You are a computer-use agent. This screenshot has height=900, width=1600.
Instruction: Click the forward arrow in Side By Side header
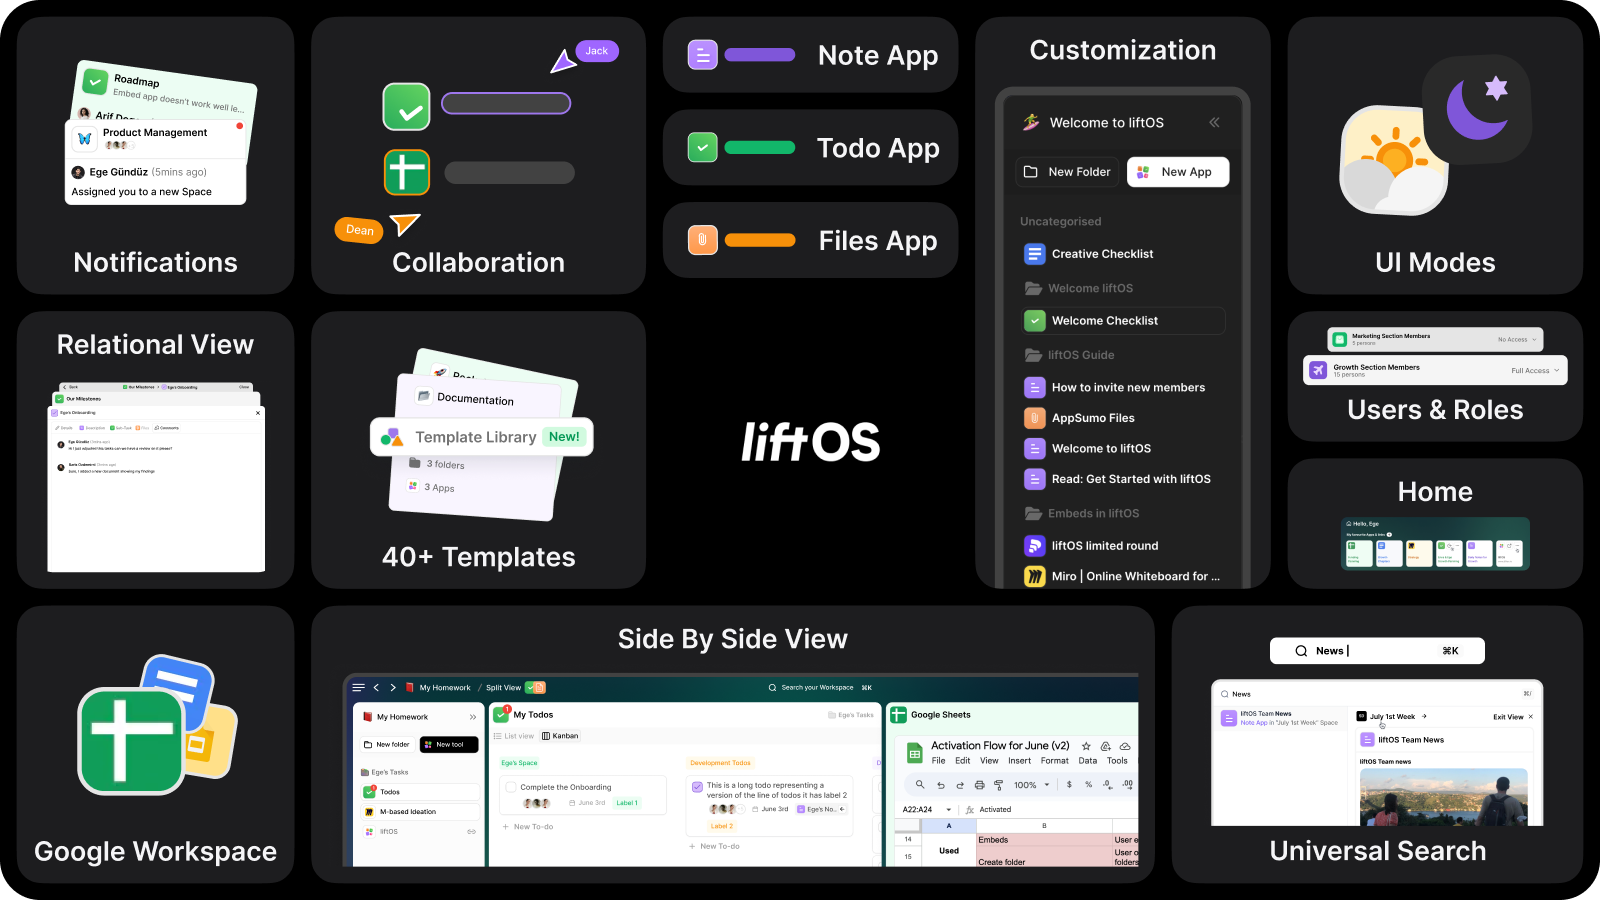[393, 688]
